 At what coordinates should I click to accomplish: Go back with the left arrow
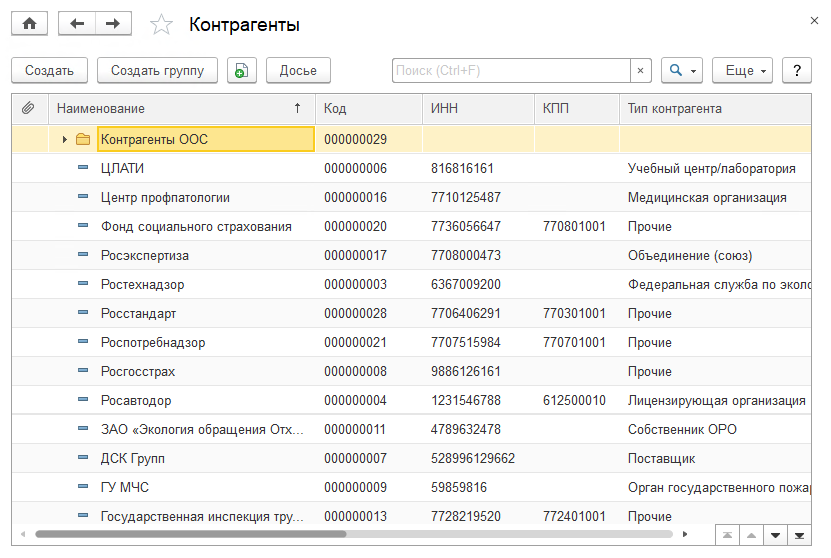click(x=77, y=24)
